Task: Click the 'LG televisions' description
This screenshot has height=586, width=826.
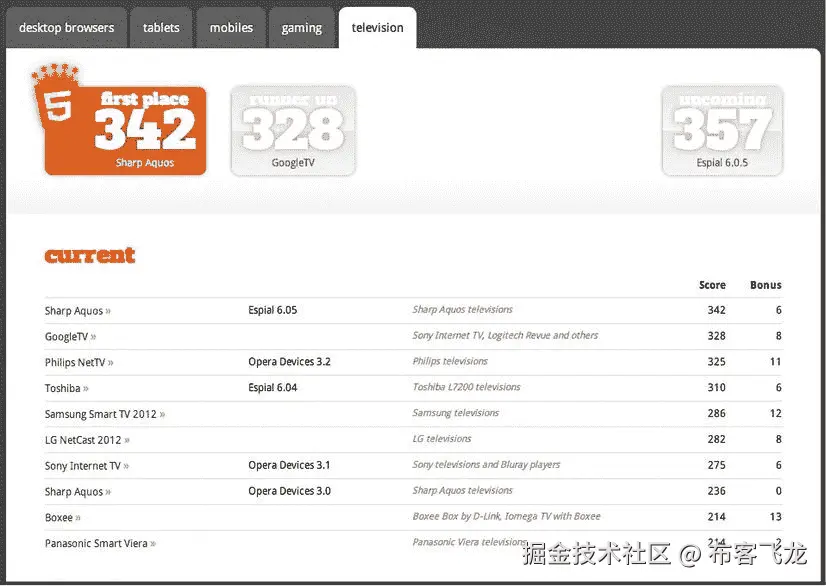Action: [442, 439]
